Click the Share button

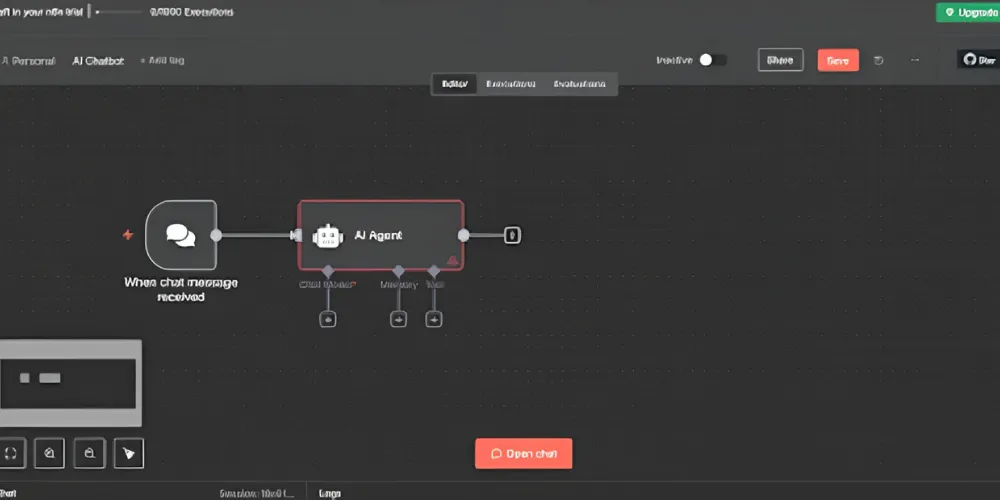click(x=780, y=60)
